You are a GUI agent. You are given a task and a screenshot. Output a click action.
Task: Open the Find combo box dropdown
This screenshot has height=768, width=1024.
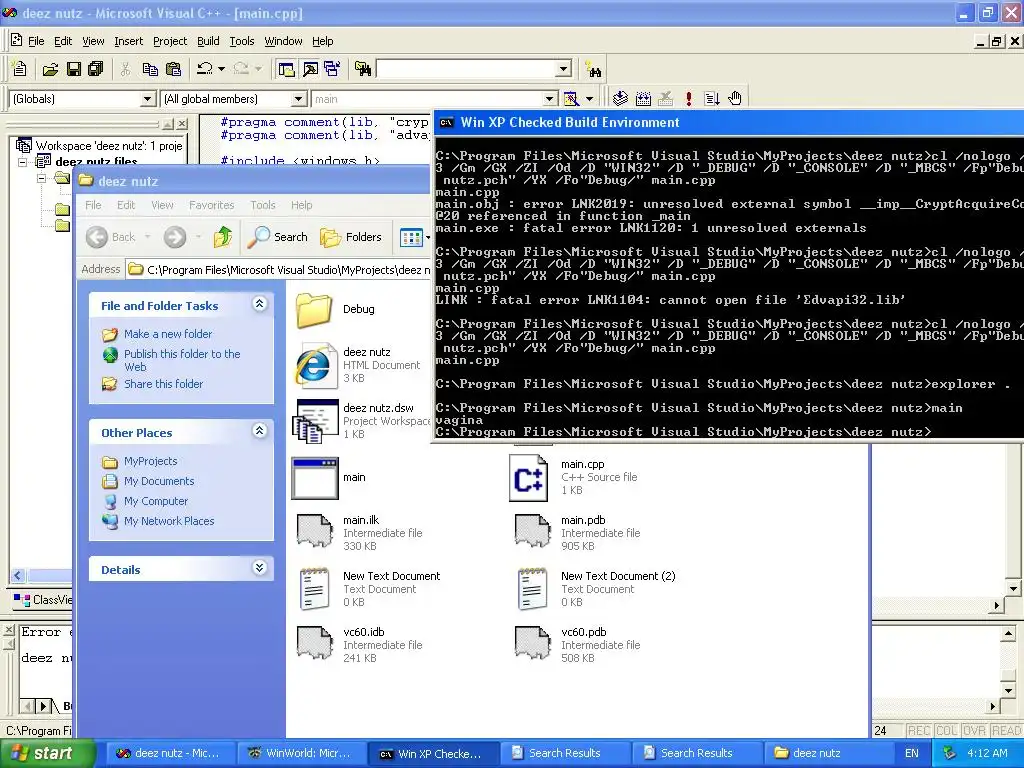564,69
